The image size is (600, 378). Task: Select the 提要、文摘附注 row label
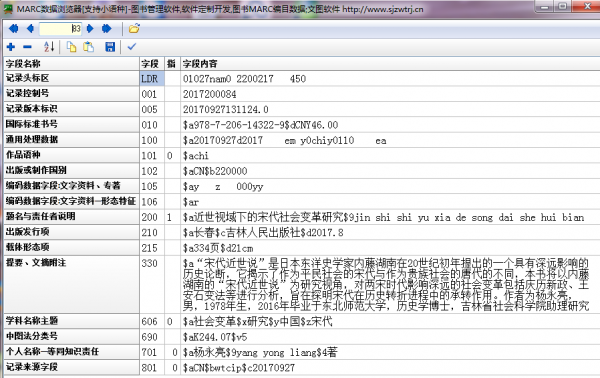tap(72, 284)
